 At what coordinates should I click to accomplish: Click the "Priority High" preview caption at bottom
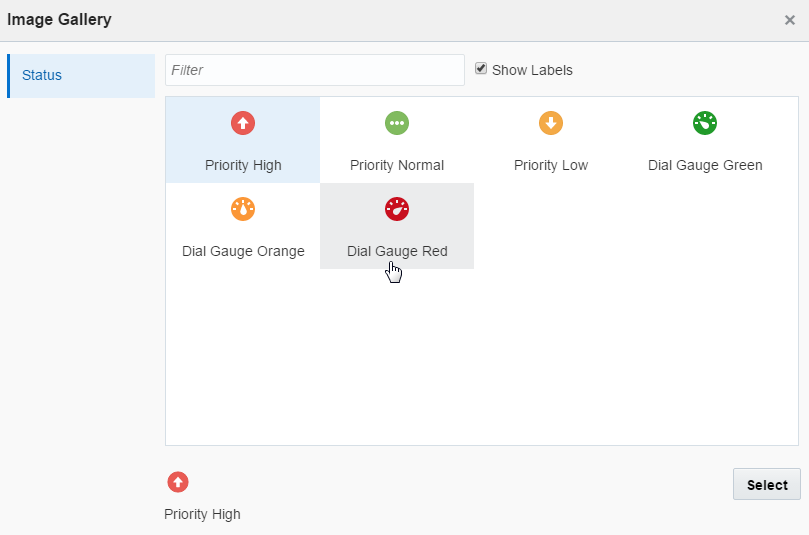pyautogui.click(x=202, y=514)
